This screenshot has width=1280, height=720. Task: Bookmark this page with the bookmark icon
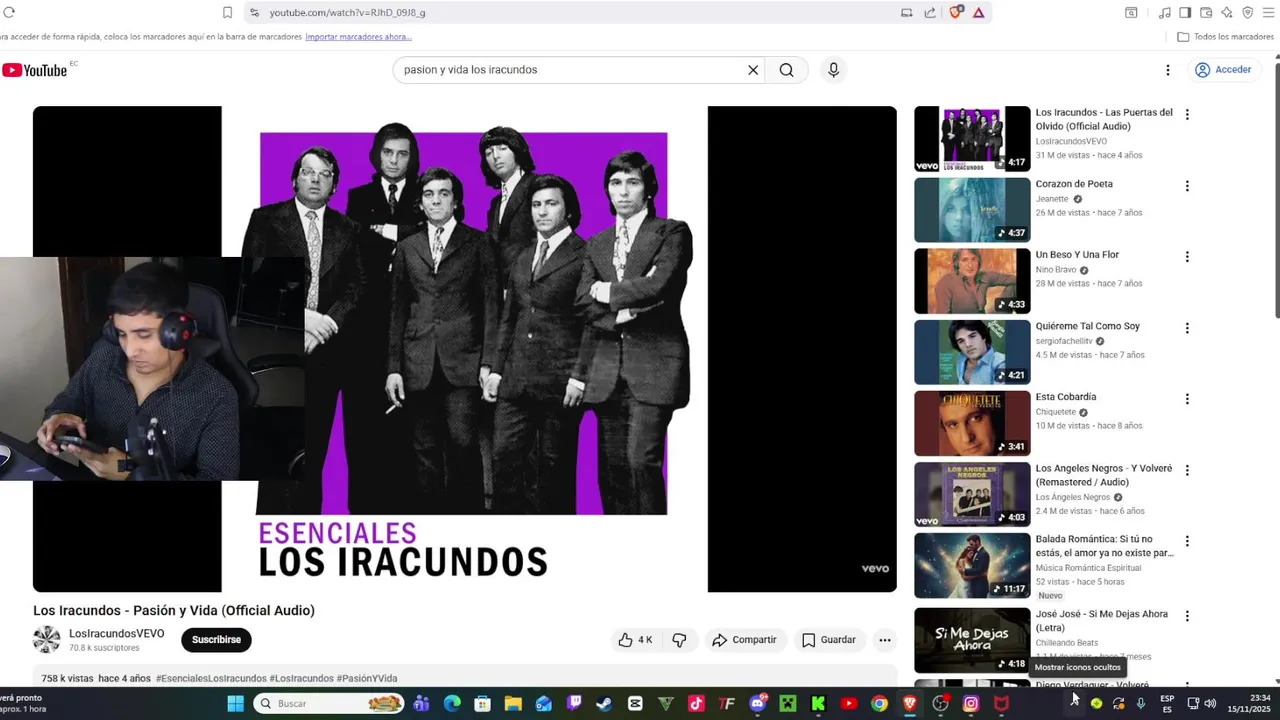pyautogui.click(x=227, y=12)
